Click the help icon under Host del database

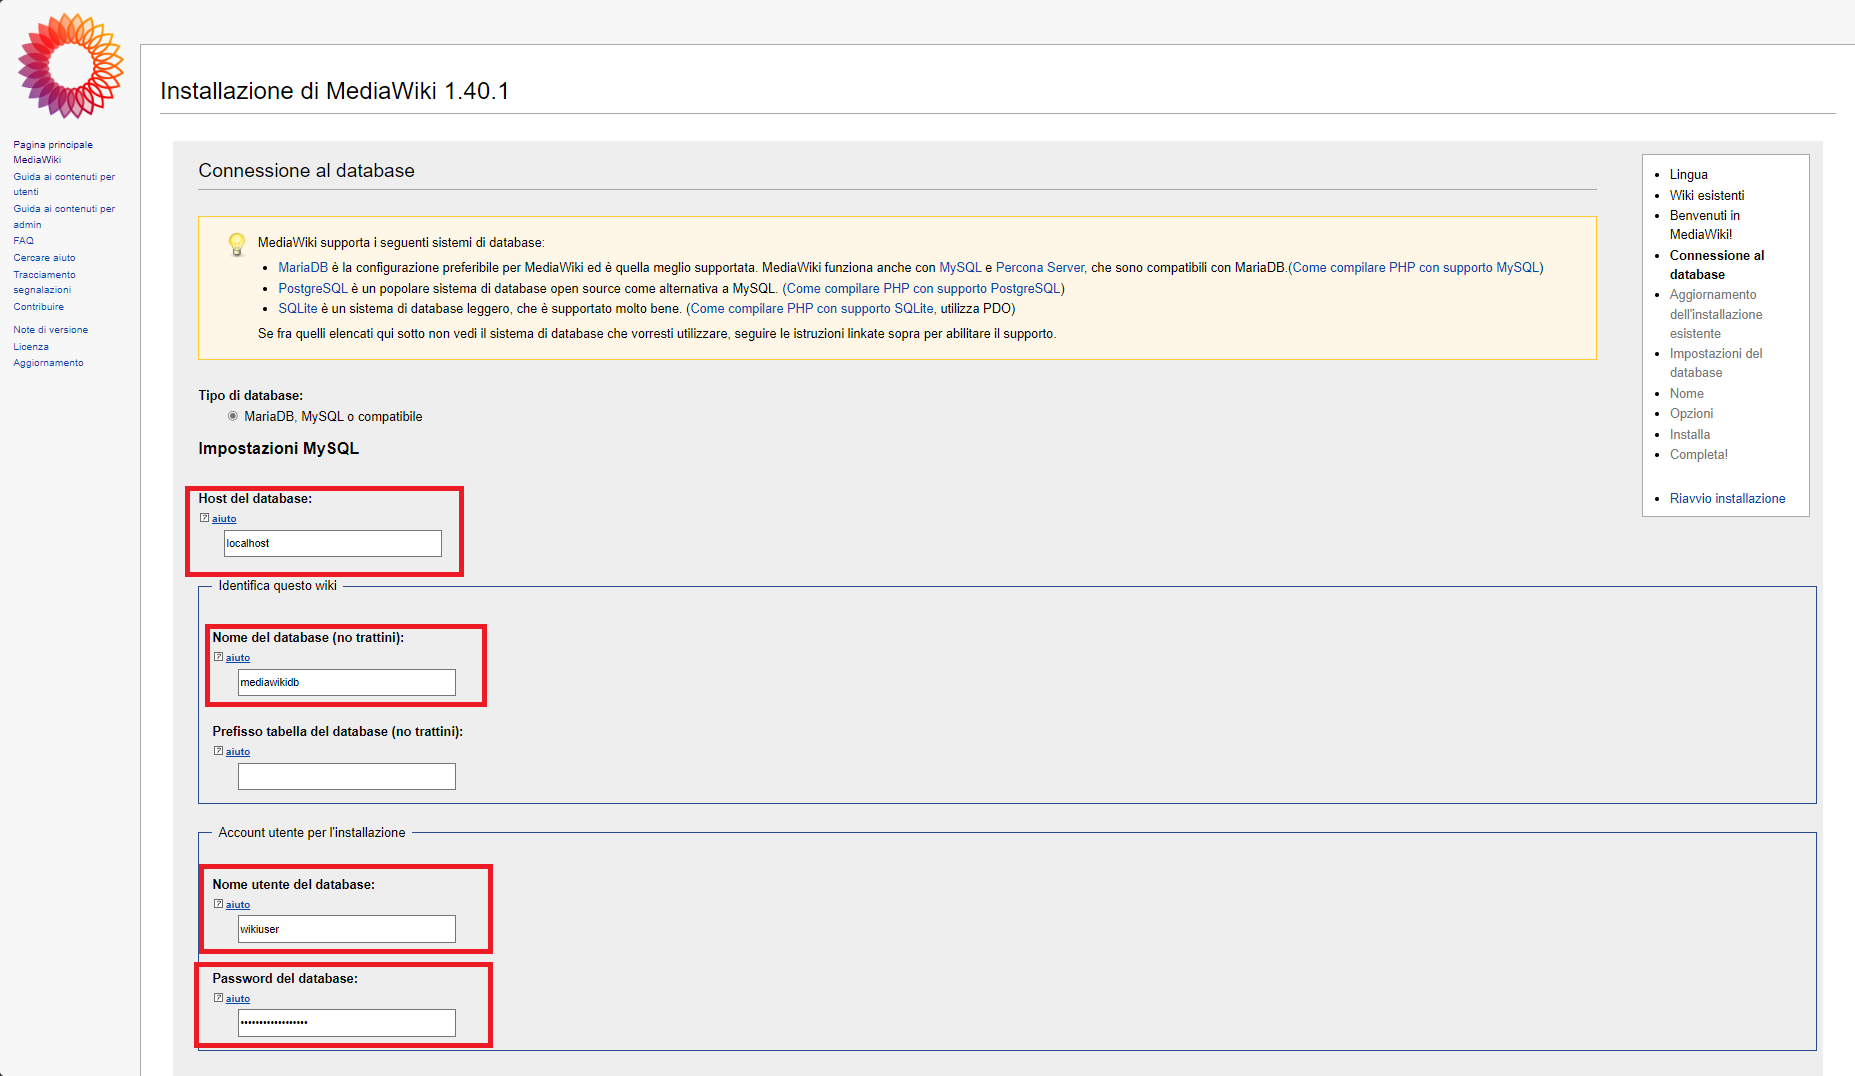point(204,518)
